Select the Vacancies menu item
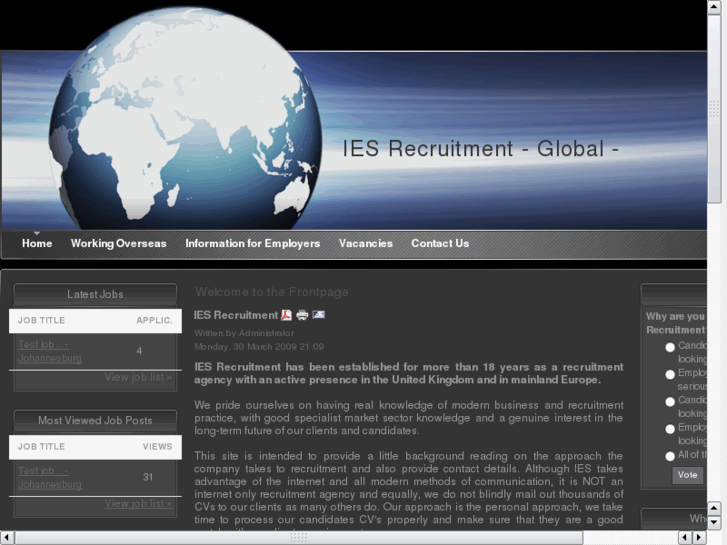This screenshot has height=545, width=727. (365, 244)
